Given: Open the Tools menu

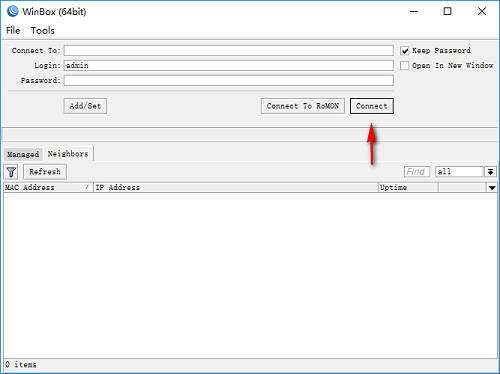Looking at the screenshot, I should coord(43,31).
